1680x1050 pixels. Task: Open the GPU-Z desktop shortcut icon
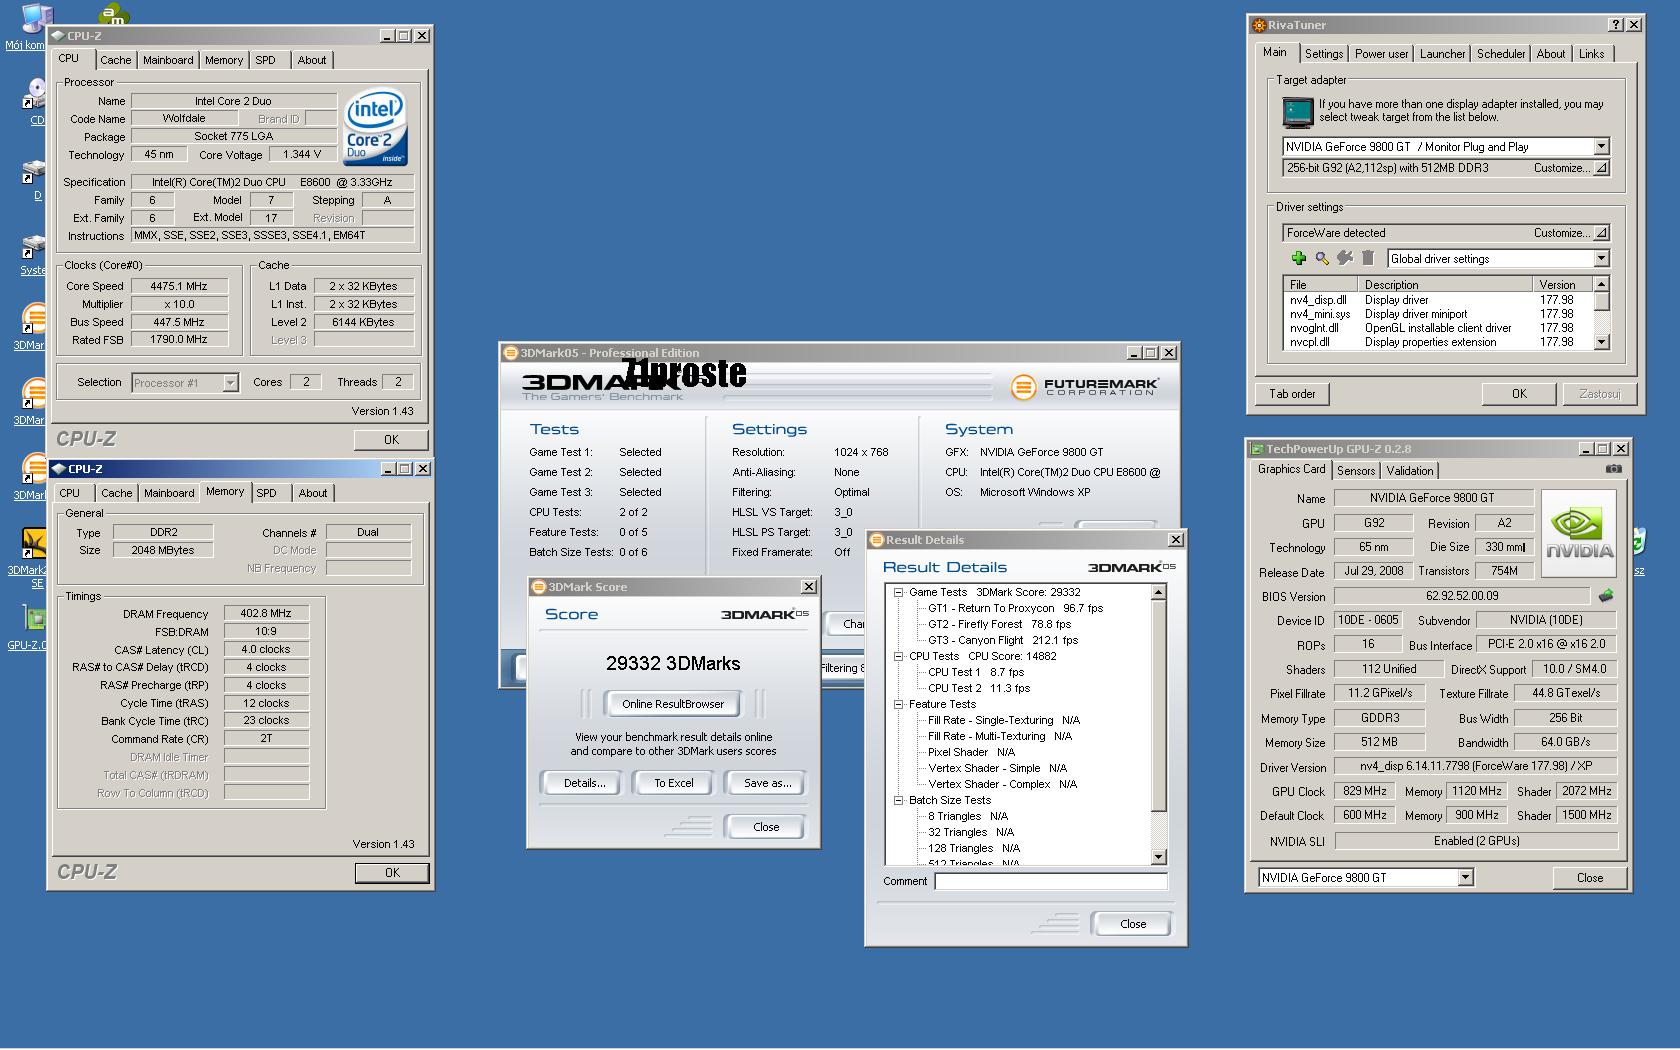[33, 618]
